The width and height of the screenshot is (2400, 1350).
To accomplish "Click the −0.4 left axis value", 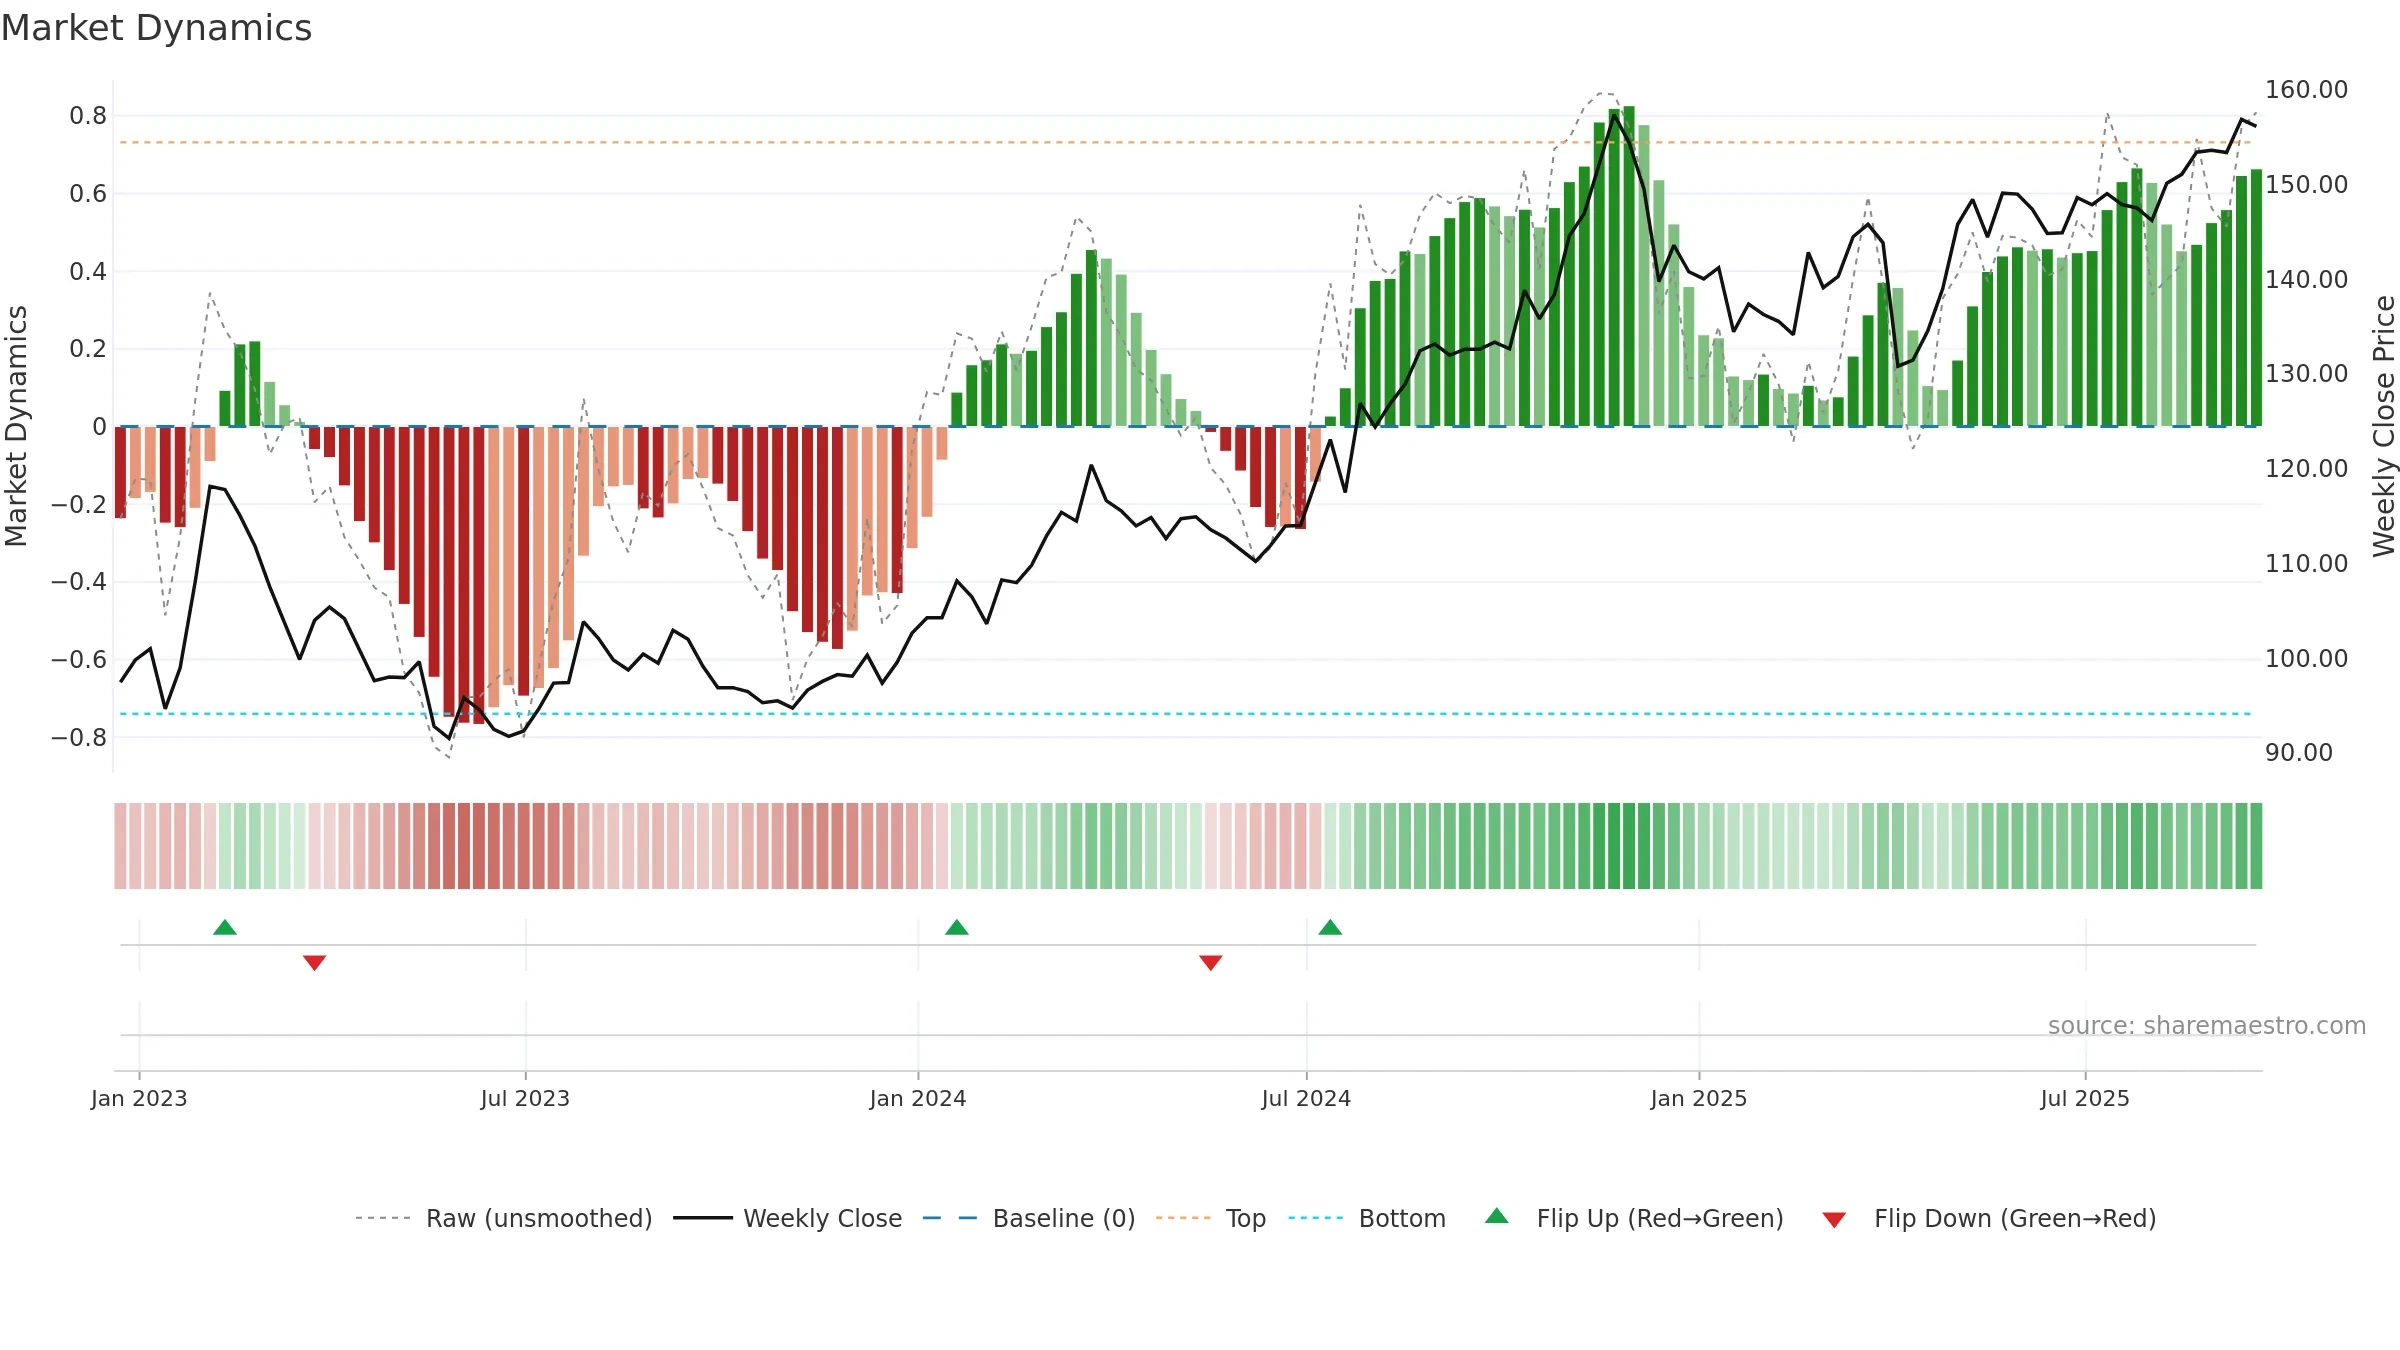I will 79,582.
